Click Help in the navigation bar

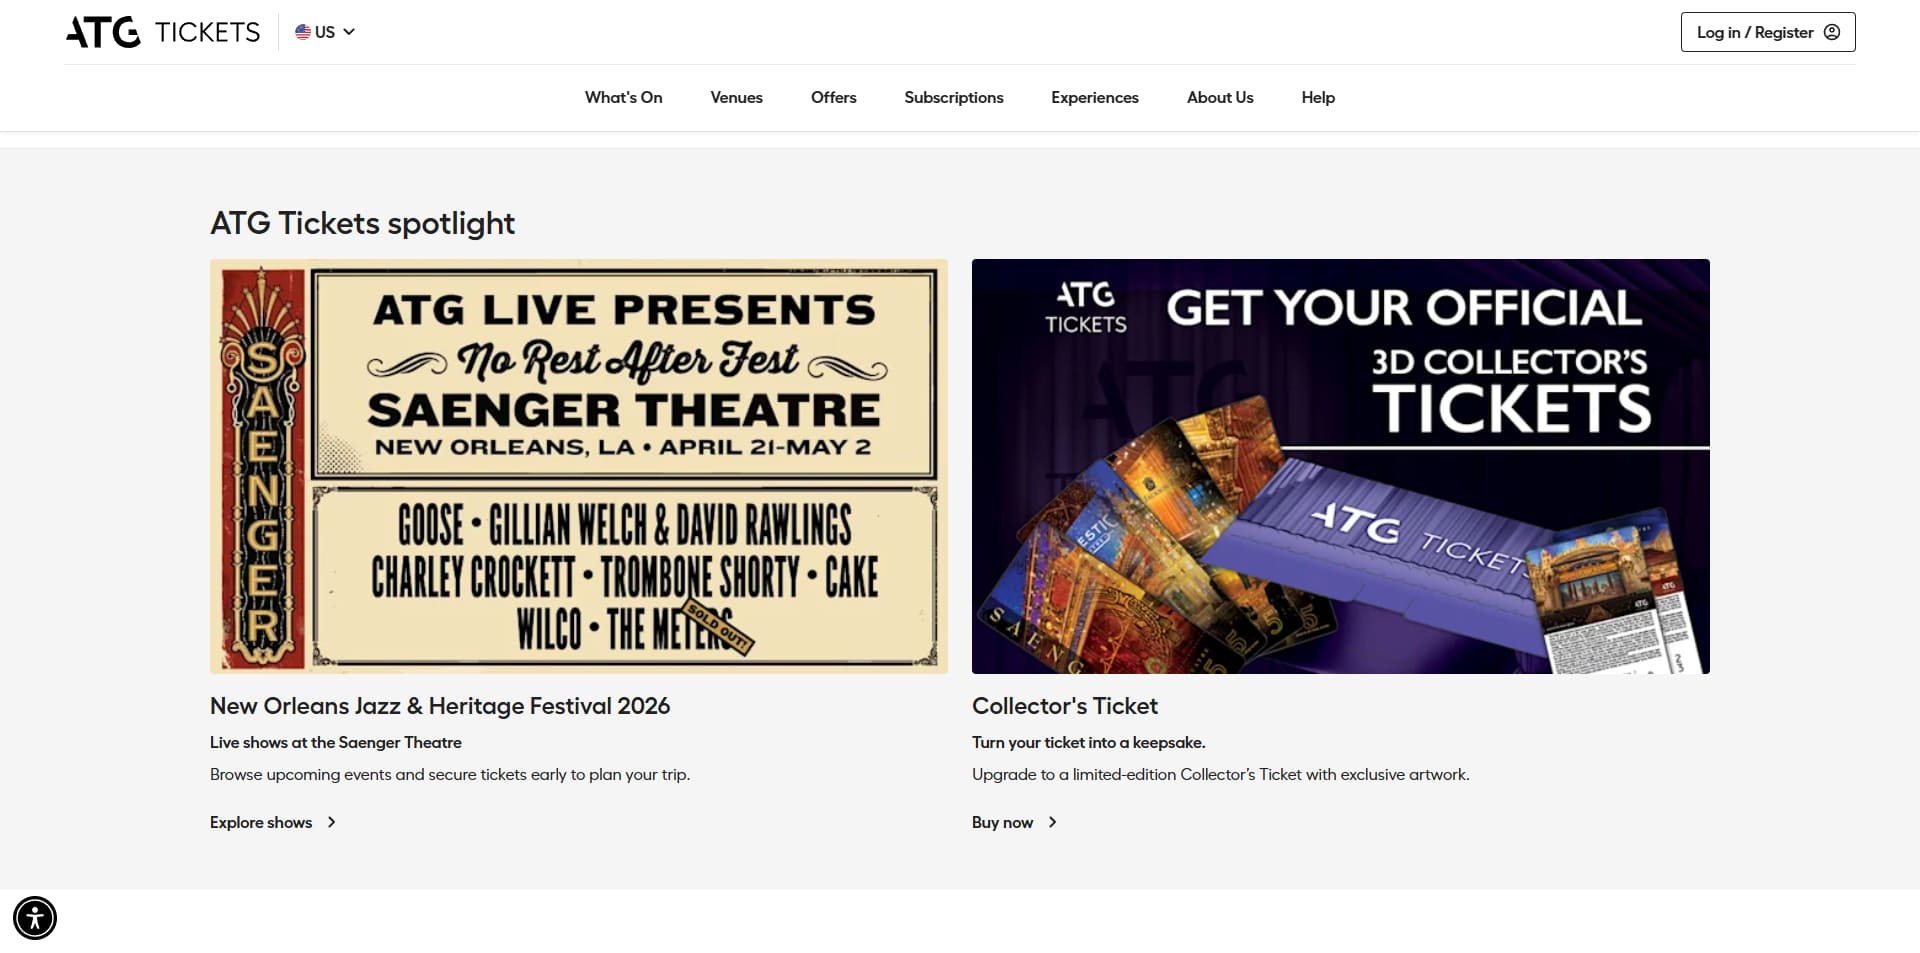coord(1317,97)
